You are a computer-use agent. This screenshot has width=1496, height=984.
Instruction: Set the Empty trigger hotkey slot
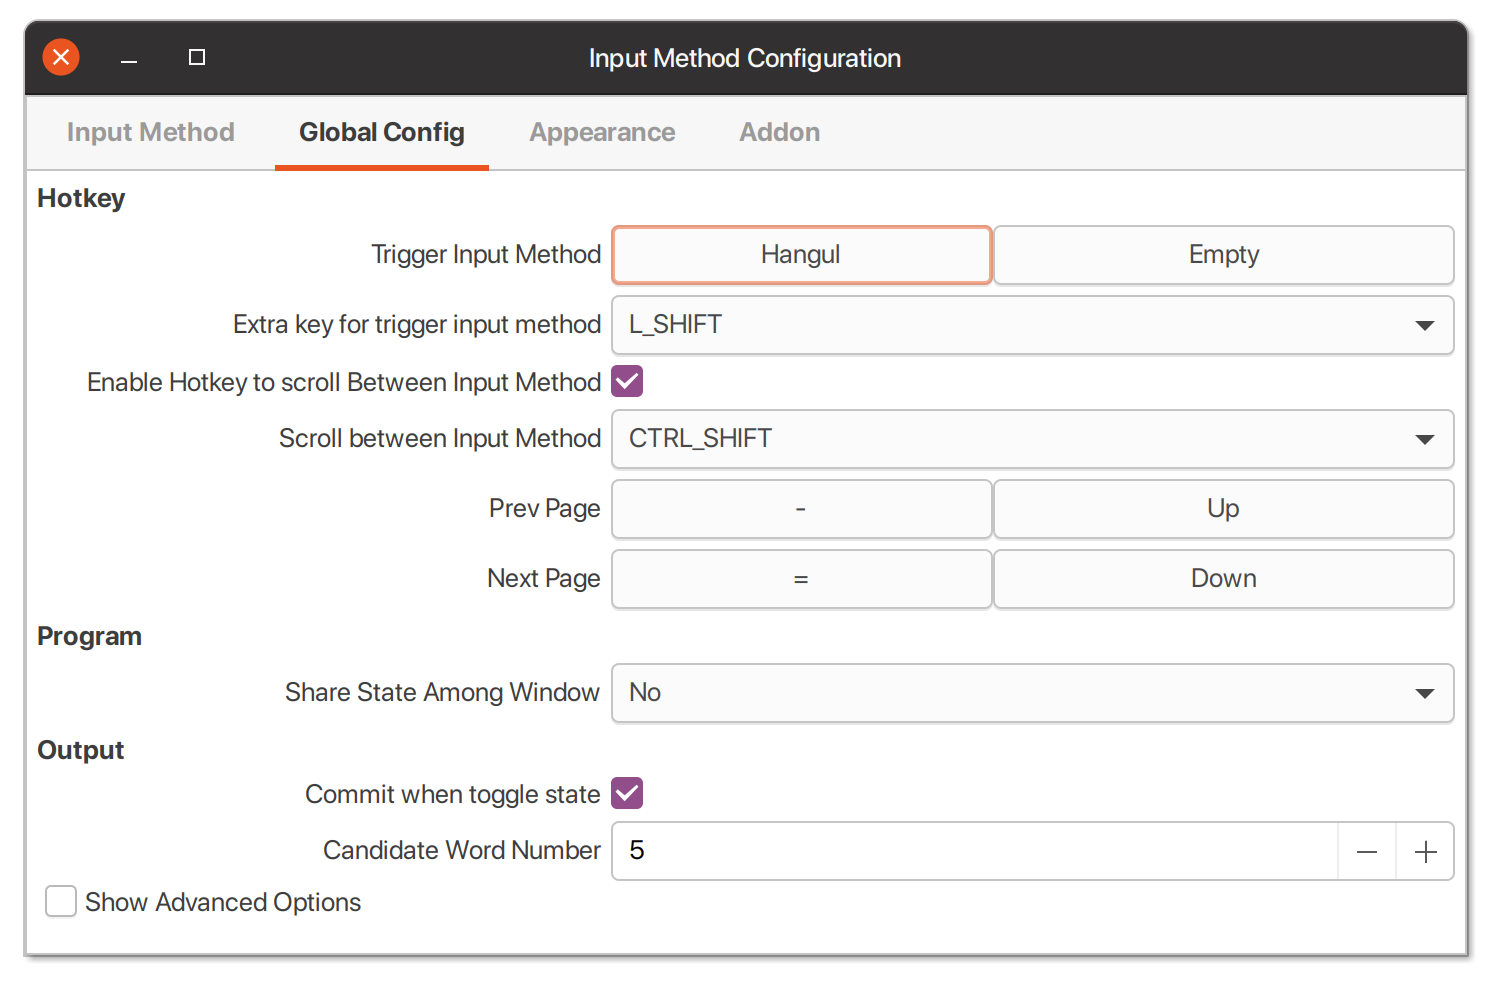1223,255
